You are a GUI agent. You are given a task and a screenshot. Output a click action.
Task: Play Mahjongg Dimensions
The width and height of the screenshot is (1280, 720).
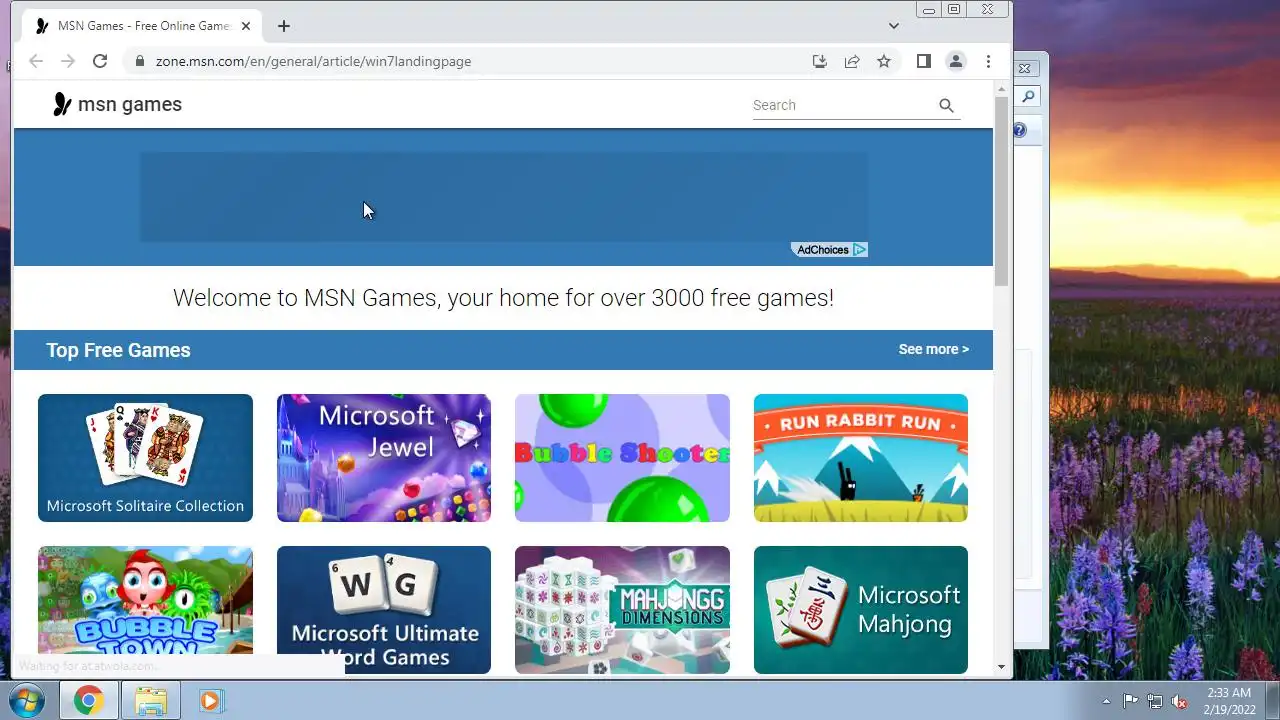[x=622, y=610]
